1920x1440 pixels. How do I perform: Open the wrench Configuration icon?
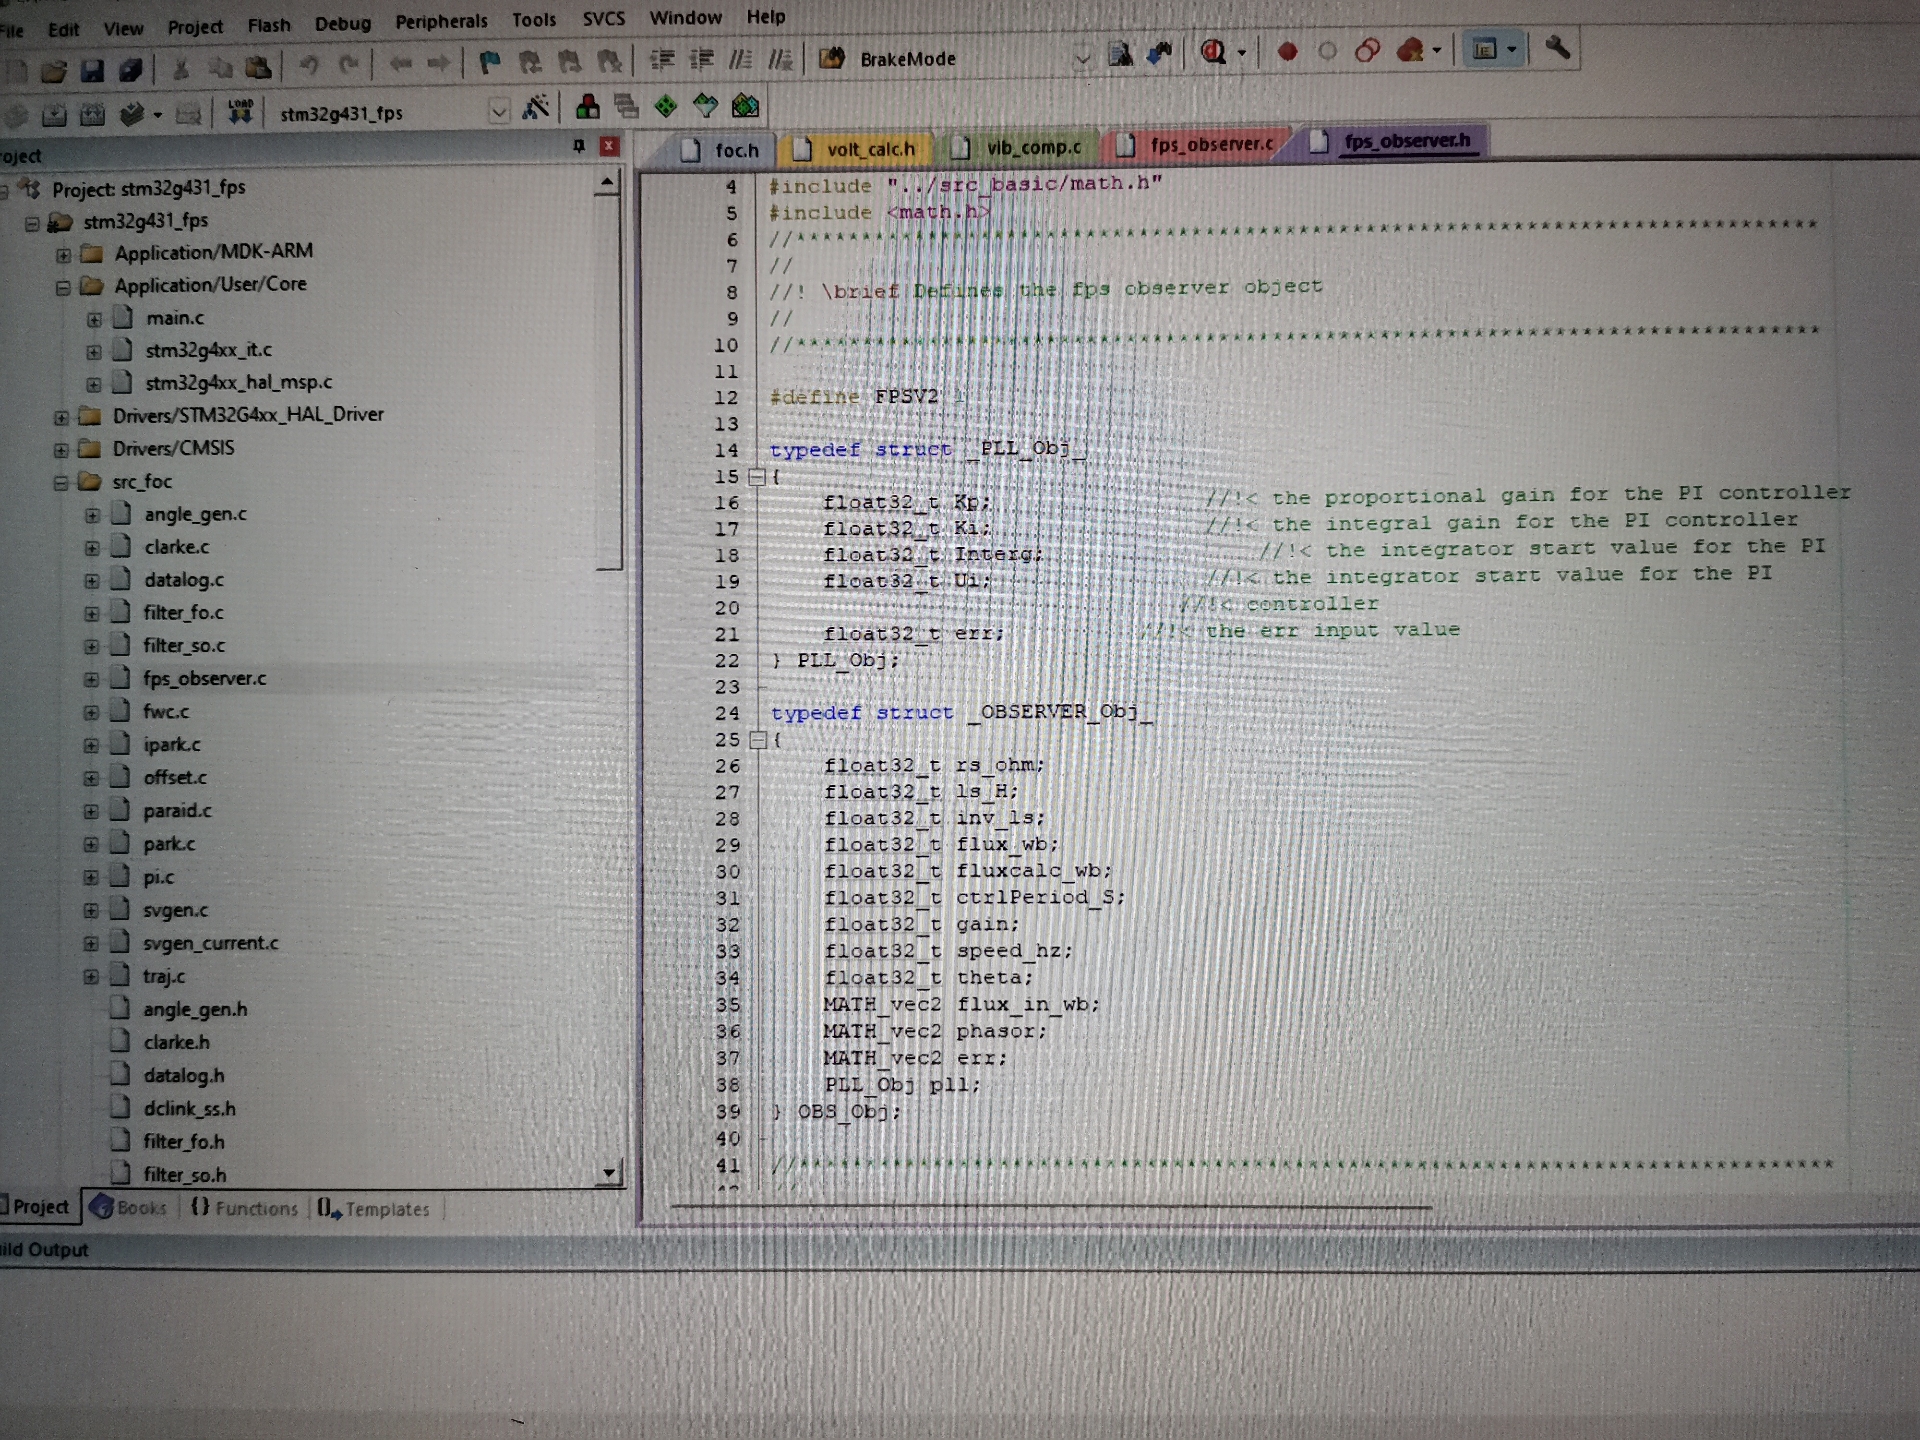1557,47
